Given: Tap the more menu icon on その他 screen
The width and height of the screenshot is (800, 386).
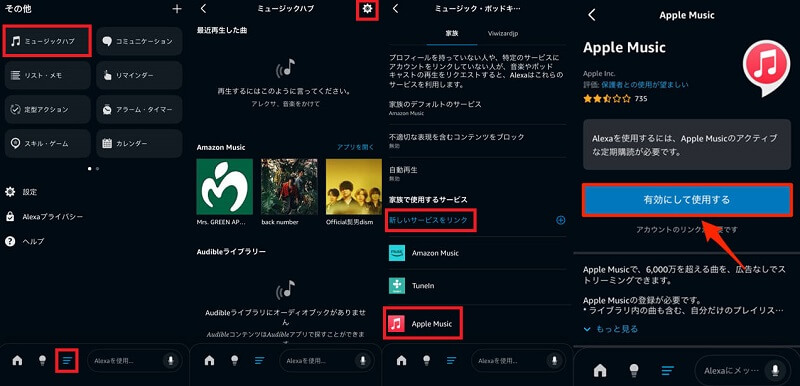Looking at the screenshot, I should [x=67, y=361].
